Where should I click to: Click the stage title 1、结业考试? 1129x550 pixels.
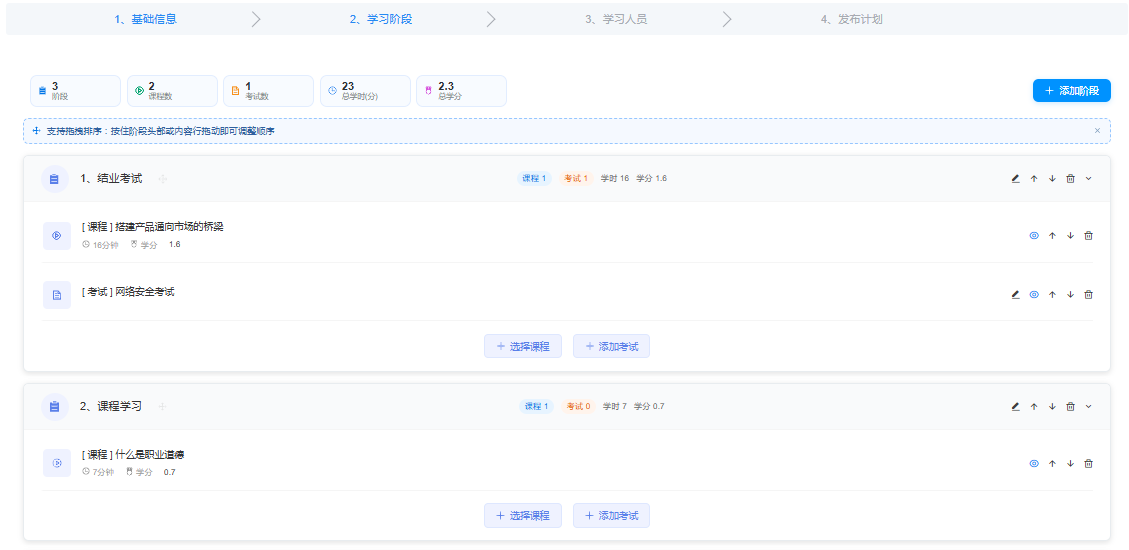(111, 179)
